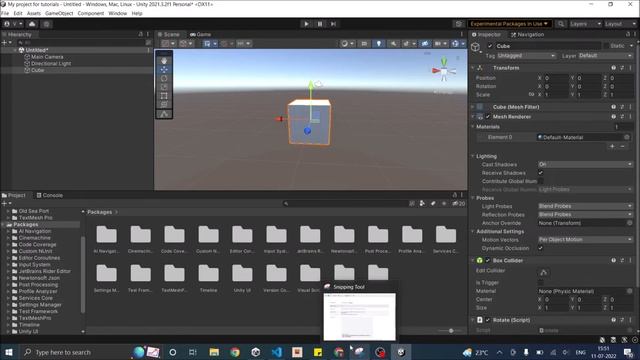Open Google Chrome on the taskbar
The width and height of the screenshot is (640, 360).
click(x=235, y=352)
